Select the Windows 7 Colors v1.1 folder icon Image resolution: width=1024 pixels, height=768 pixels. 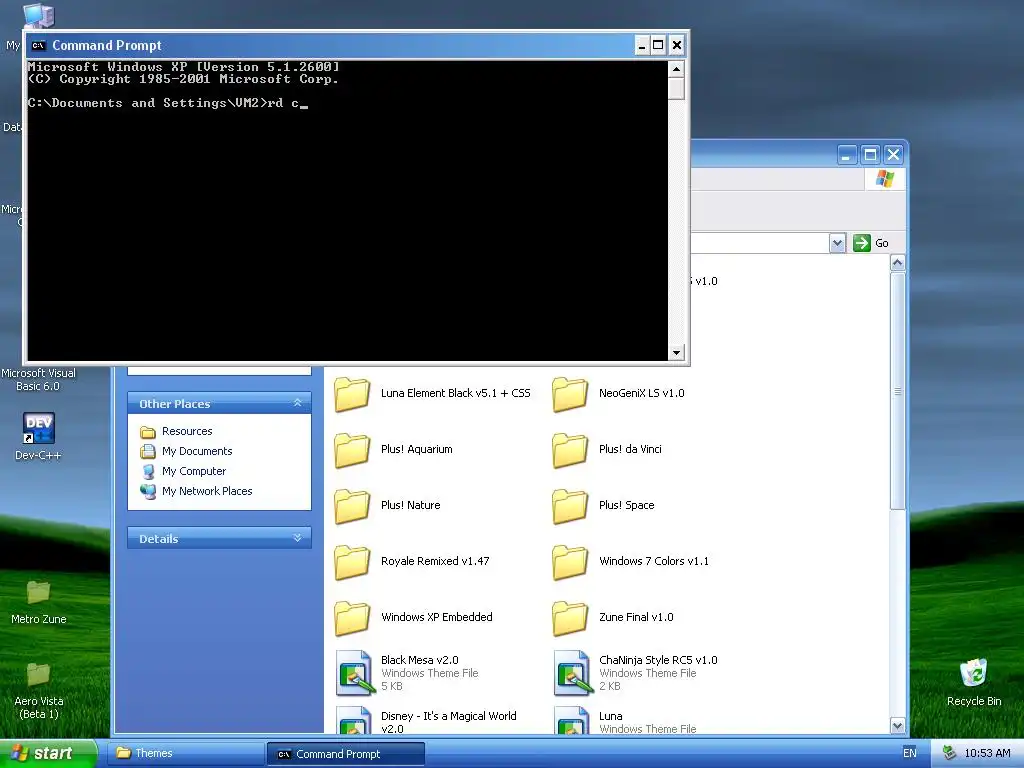[x=570, y=562]
